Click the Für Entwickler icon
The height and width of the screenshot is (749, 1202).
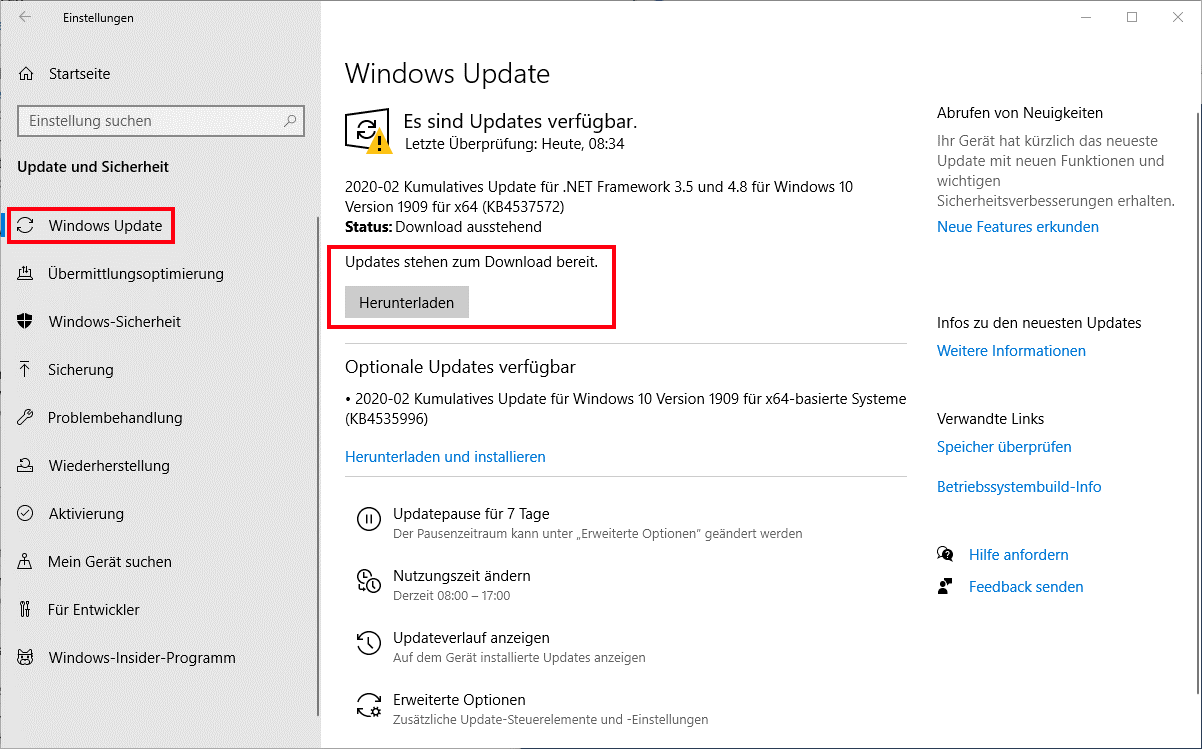tap(27, 610)
